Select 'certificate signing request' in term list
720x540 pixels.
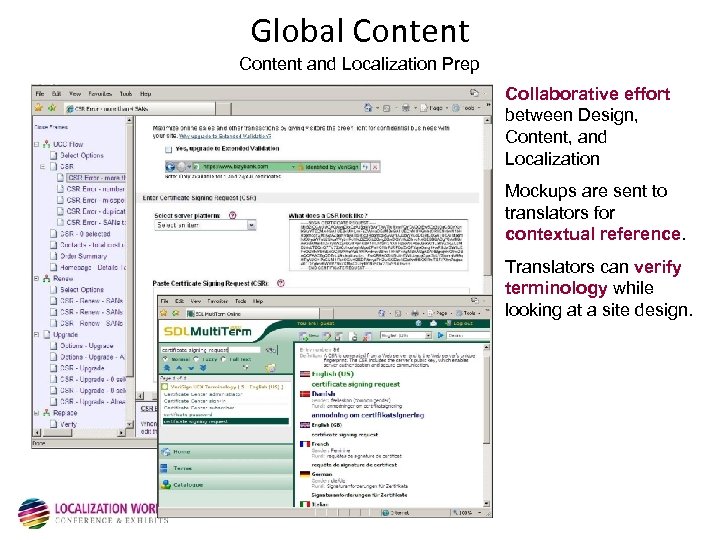click(x=225, y=421)
